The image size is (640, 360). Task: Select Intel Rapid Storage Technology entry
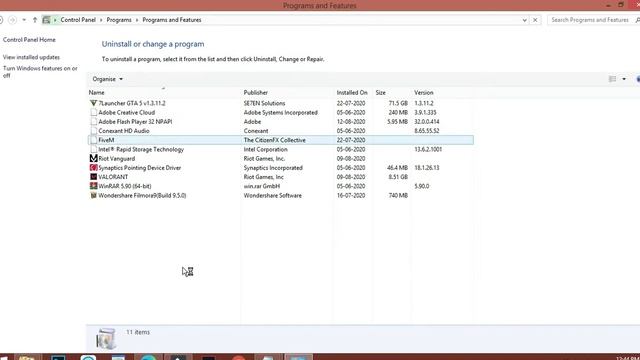141,149
